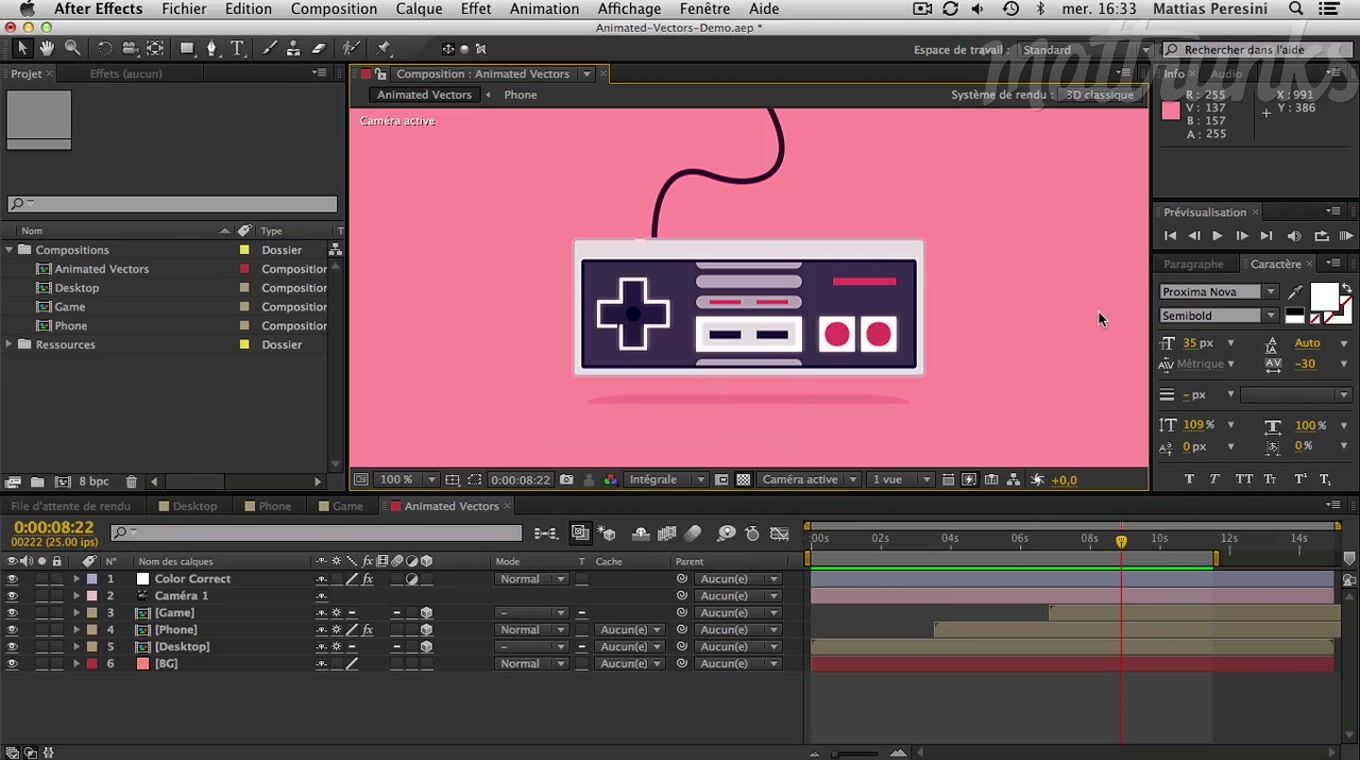1360x760 pixels.
Task: Click the Phone breadcrumb in the composition navigator
Action: pos(520,95)
